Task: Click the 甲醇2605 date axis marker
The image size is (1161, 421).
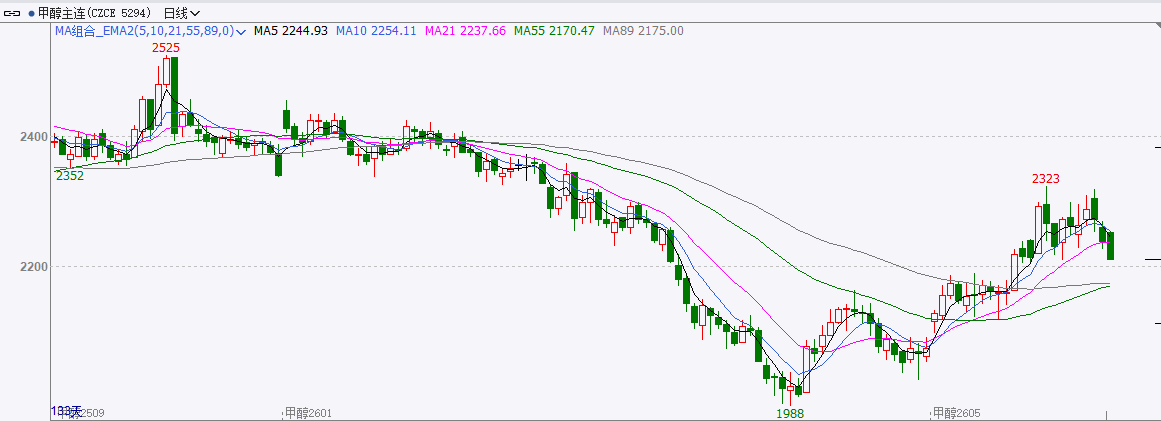Action: coord(956,412)
